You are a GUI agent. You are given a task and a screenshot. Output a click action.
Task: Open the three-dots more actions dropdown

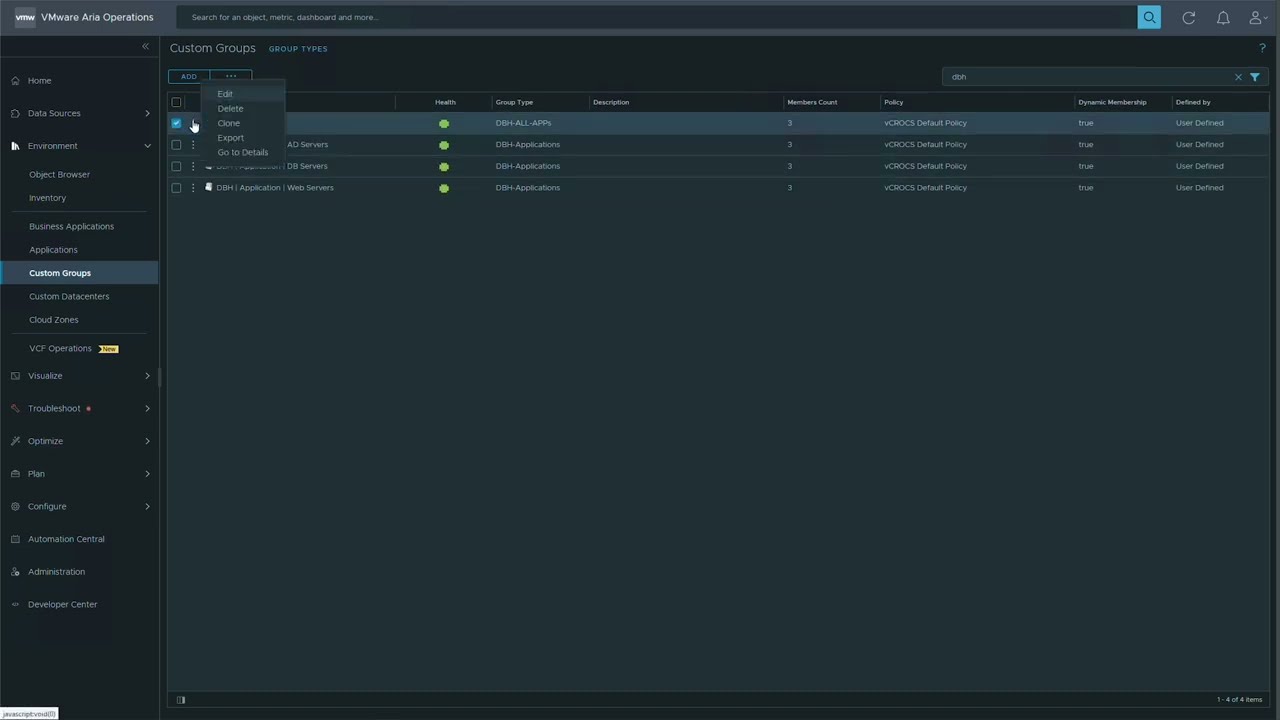(x=231, y=76)
